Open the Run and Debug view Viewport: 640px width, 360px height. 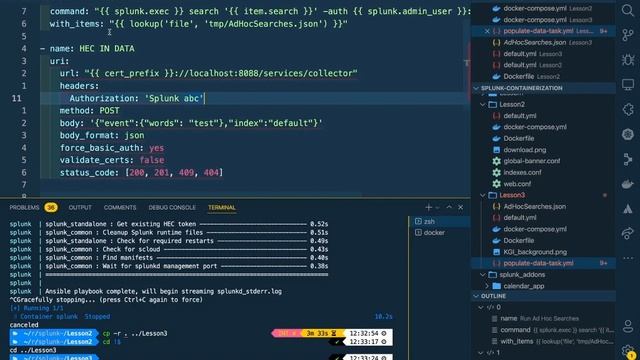pos(628,60)
